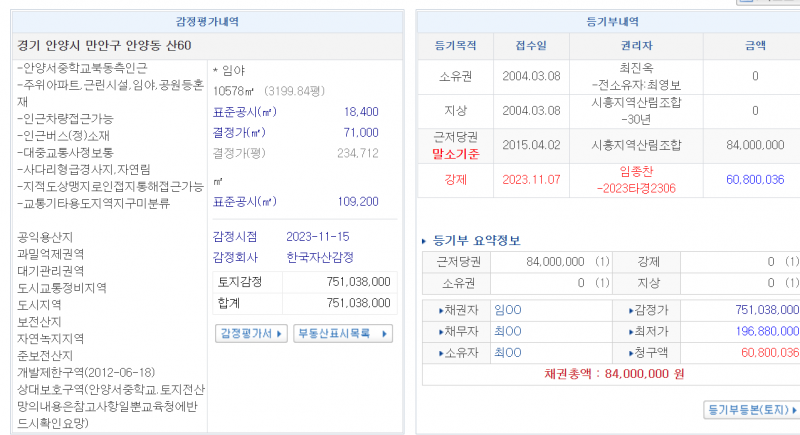Select the 감정평가내역 panel header
This screenshot has width=800, height=435.
pos(205,21)
